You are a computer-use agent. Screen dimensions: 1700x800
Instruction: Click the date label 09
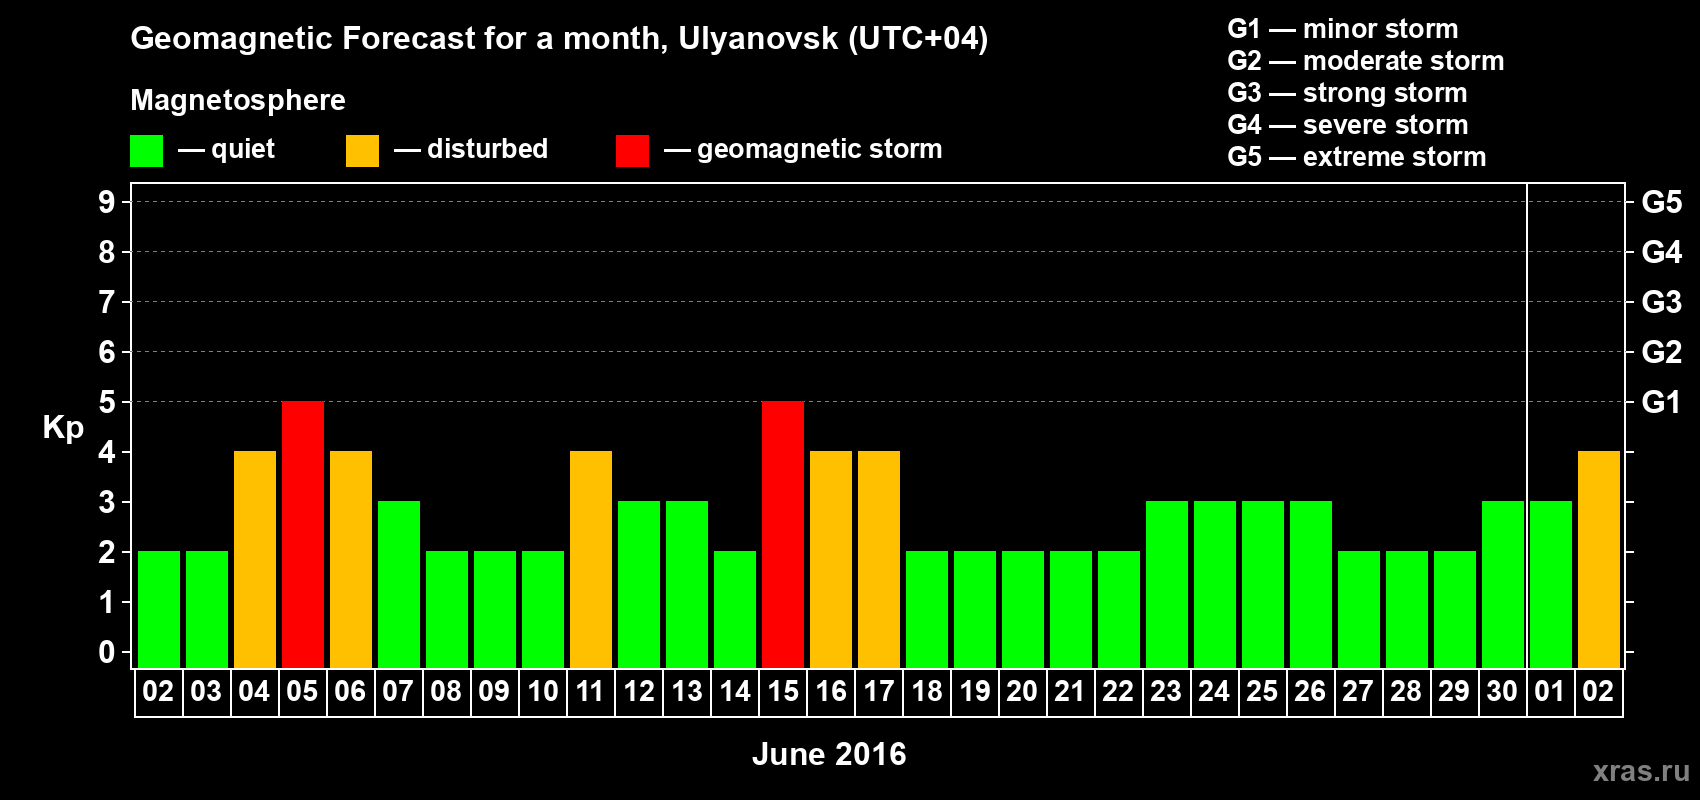(x=494, y=692)
